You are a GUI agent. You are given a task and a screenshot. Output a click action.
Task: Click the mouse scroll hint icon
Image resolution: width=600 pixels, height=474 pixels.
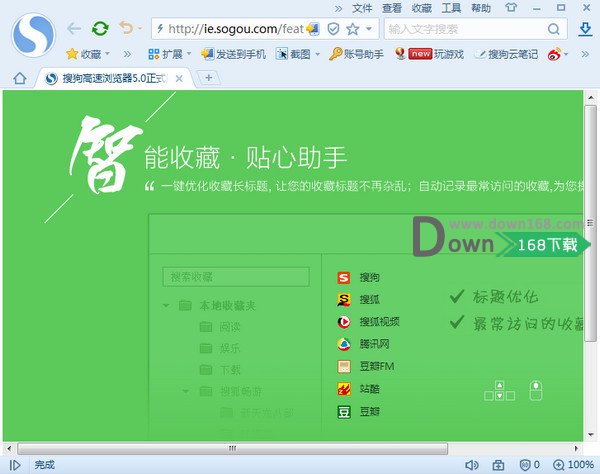pyautogui.click(x=536, y=391)
